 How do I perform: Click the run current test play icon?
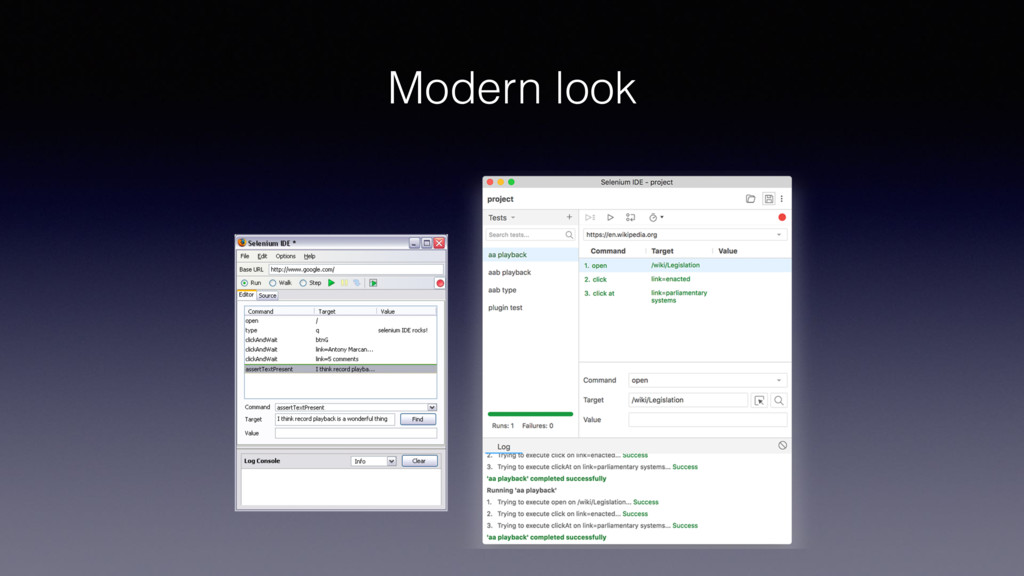[610, 217]
